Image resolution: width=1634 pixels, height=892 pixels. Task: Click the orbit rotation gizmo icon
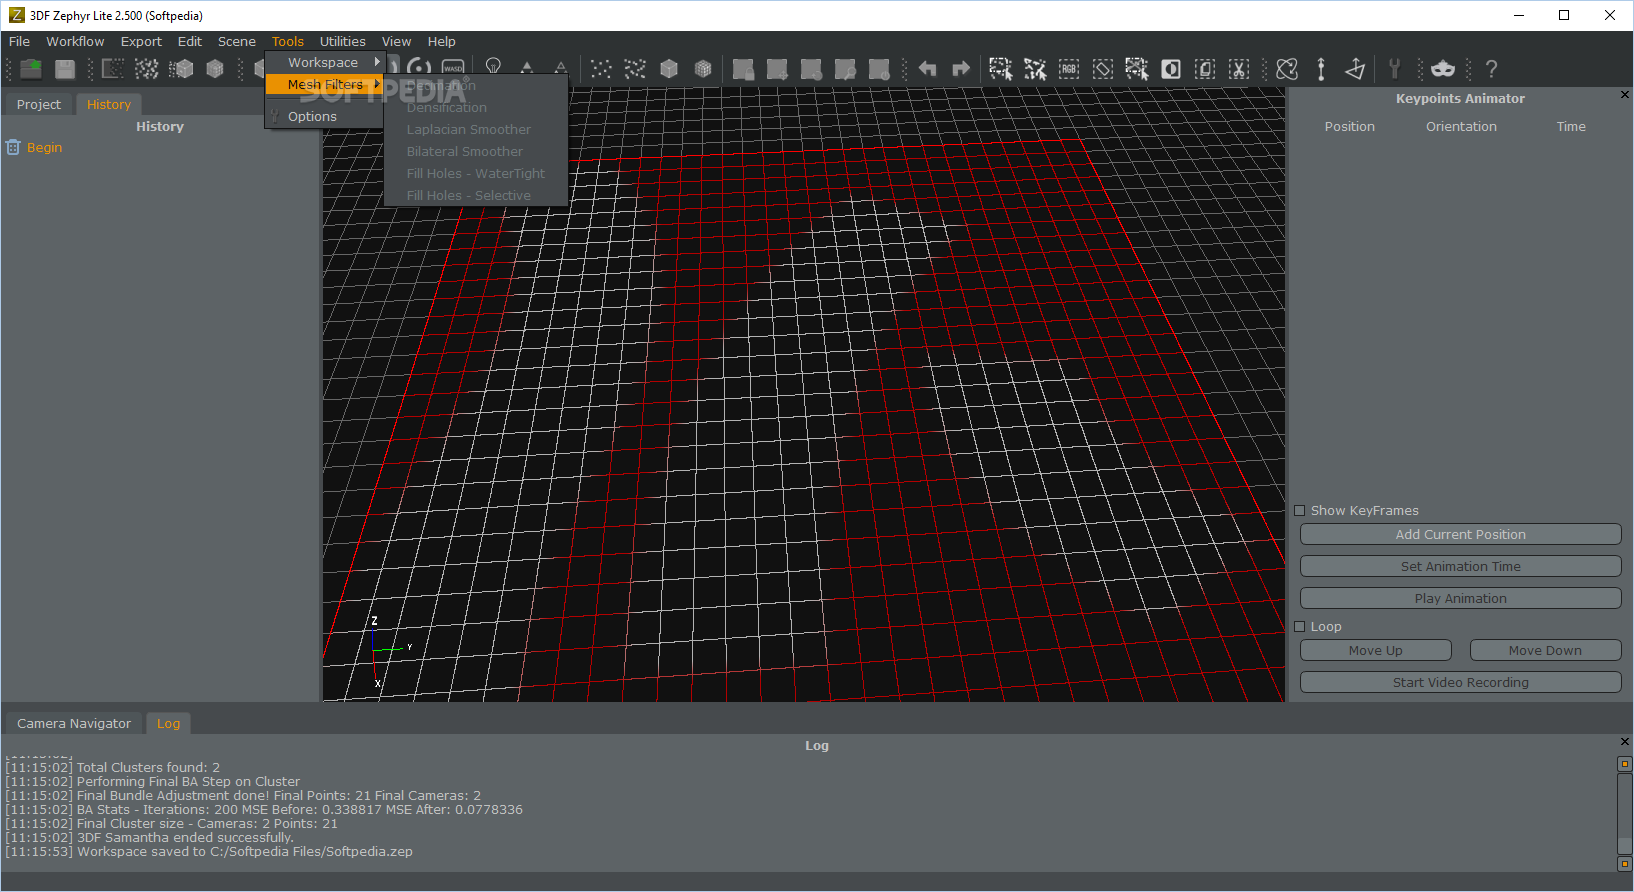coord(1287,69)
